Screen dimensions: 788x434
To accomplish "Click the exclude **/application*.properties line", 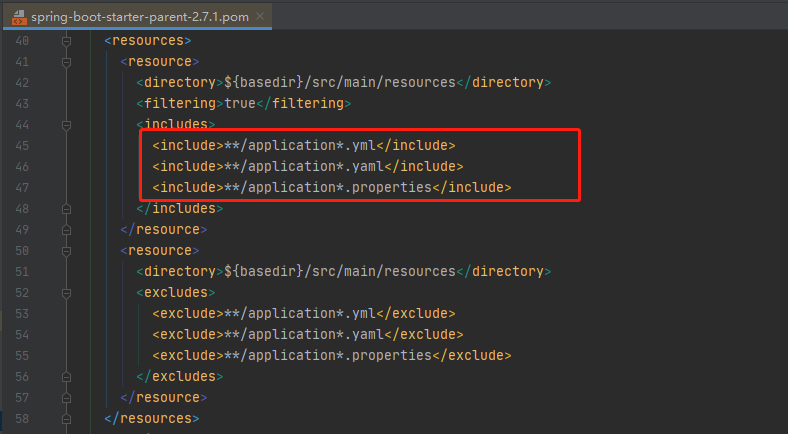I will point(332,356).
